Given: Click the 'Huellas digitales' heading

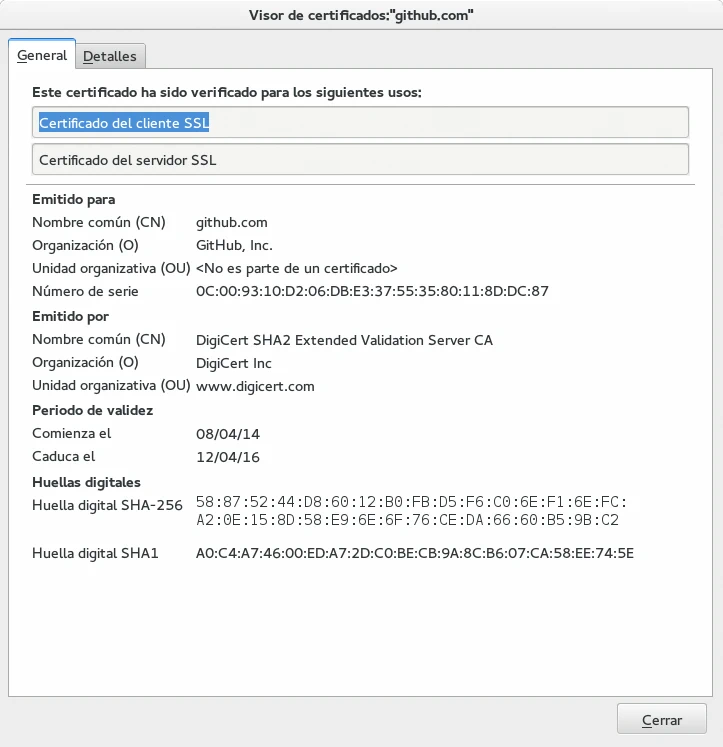Looking at the screenshot, I should (86, 482).
